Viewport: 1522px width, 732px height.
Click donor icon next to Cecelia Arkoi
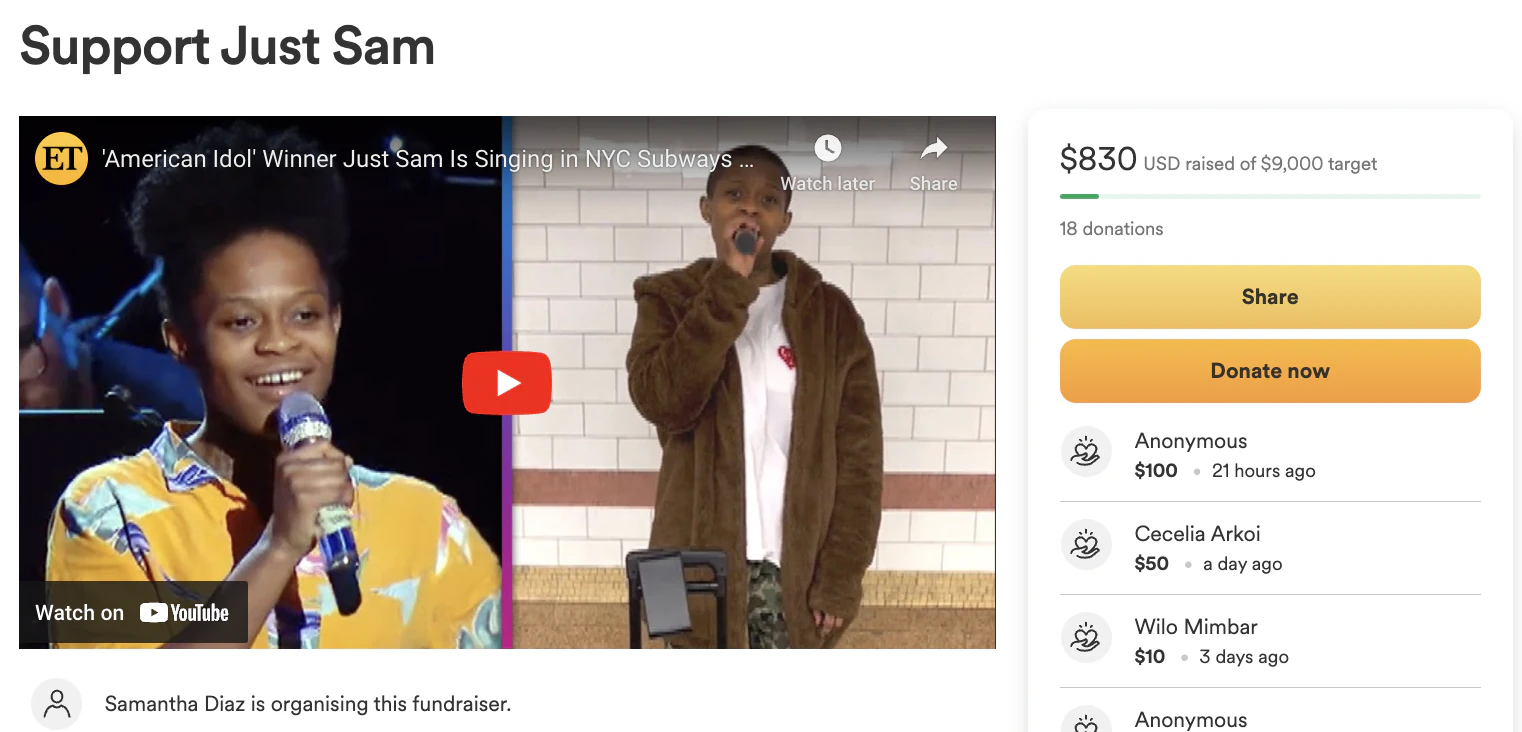click(x=1086, y=546)
